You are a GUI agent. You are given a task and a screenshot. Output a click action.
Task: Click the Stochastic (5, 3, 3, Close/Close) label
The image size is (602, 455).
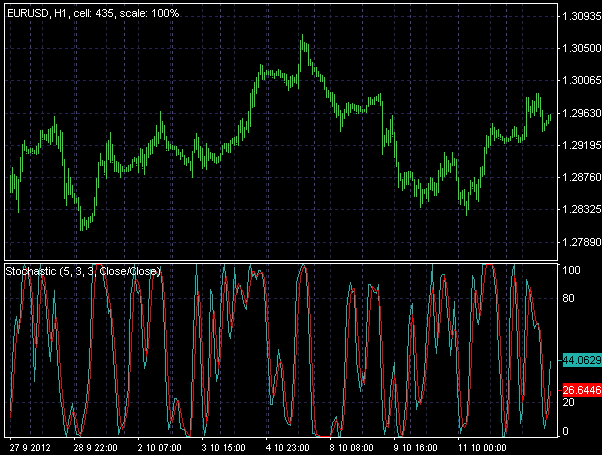pyautogui.click(x=83, y=271)
